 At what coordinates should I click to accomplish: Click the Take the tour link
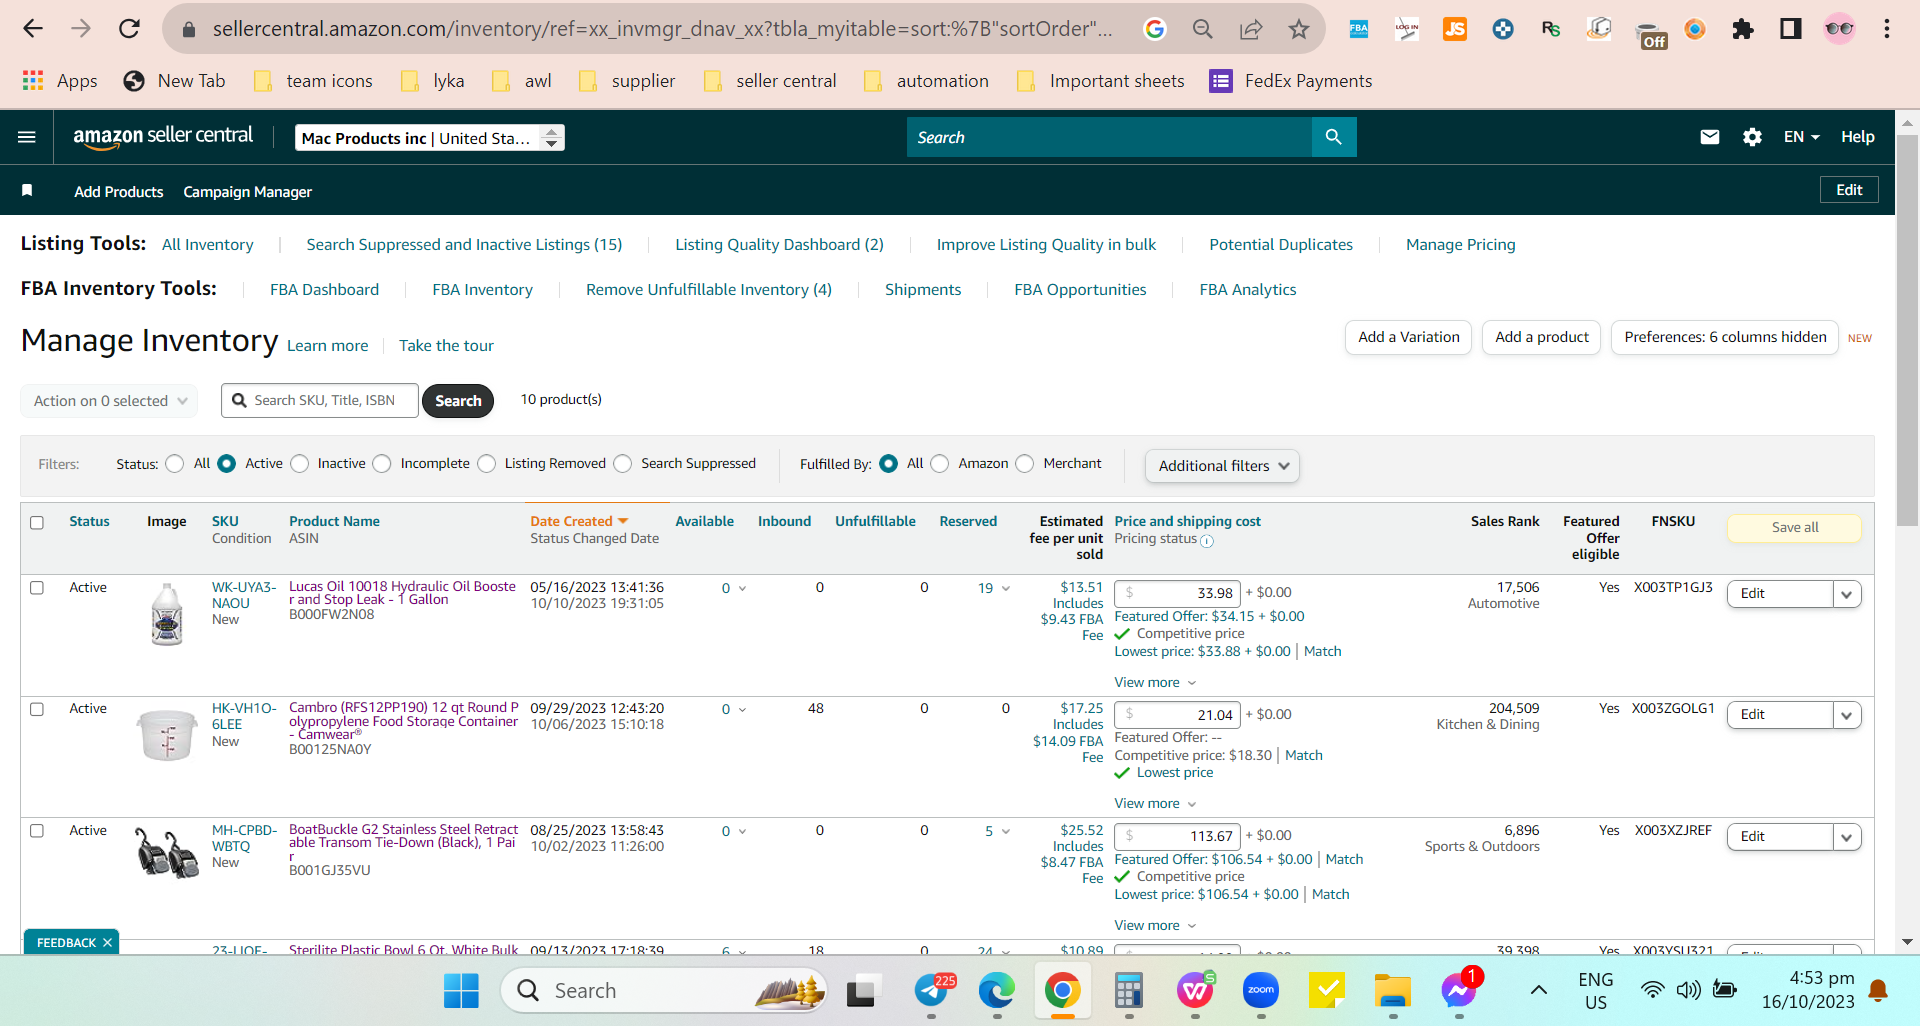[x=446, y=346]
